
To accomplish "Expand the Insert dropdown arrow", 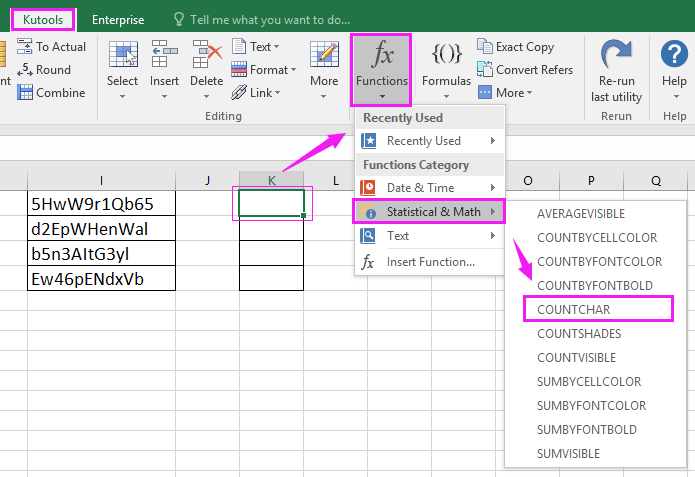I will (x=164, y=96).
